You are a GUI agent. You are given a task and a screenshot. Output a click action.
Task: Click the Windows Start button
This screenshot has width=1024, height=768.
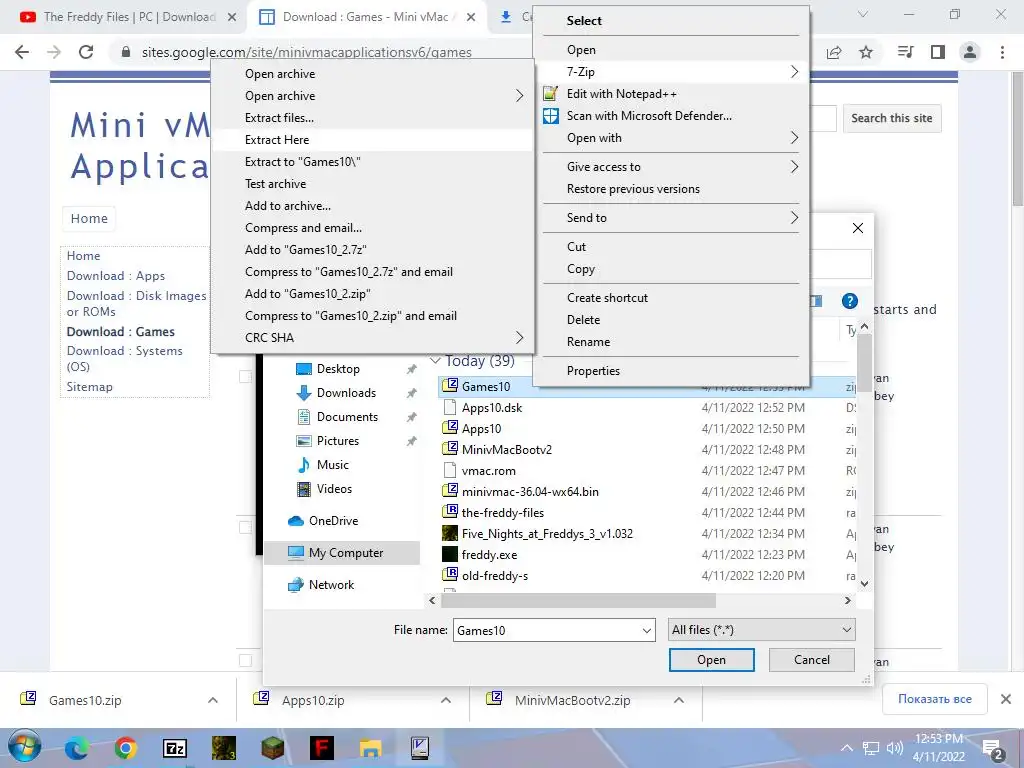pyautogui.click(x=24, y=747)
